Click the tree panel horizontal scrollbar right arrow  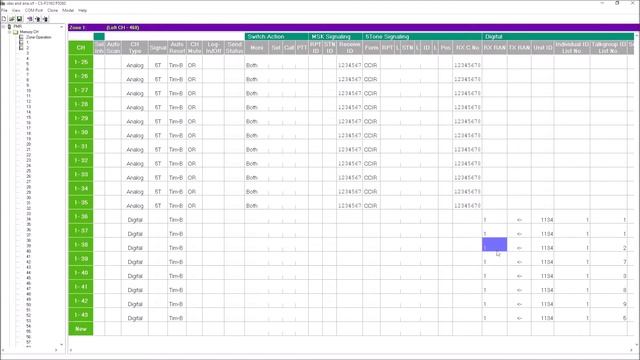[x=56, y=350]
